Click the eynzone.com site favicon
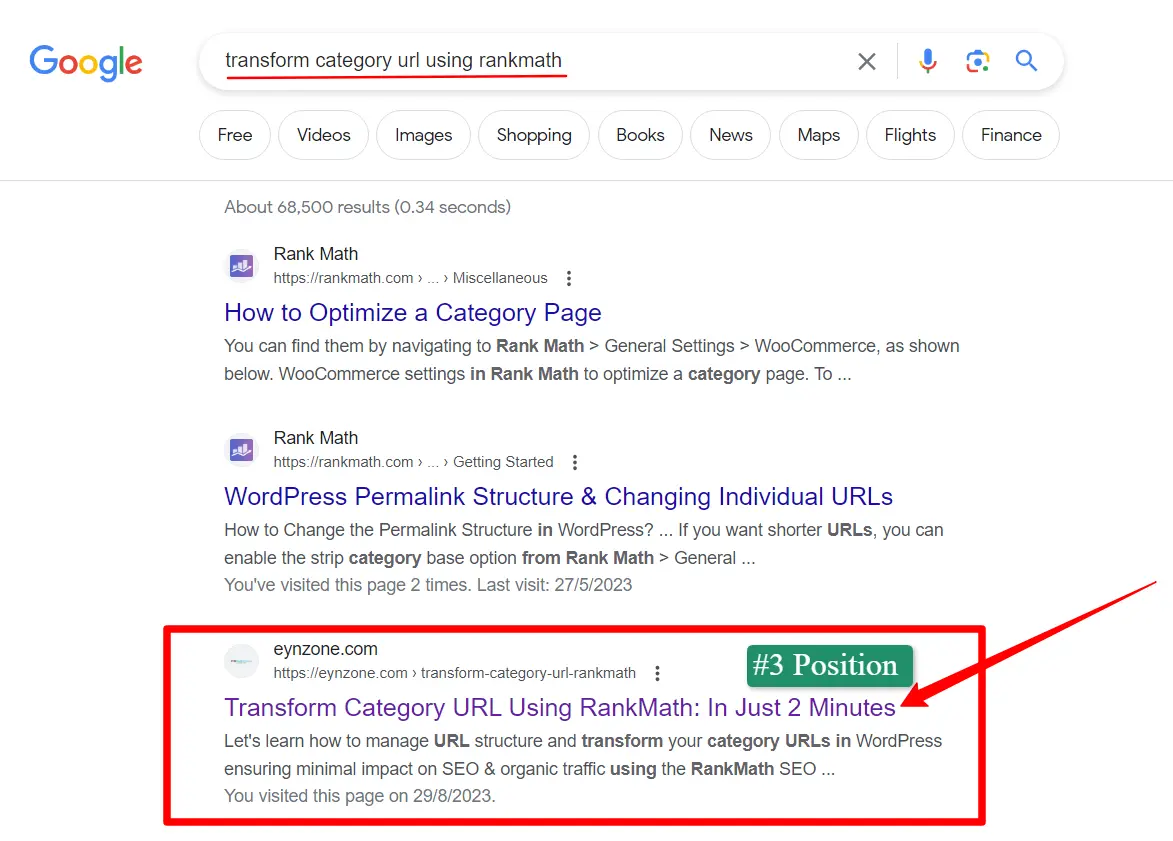 (x=242, y=661)
